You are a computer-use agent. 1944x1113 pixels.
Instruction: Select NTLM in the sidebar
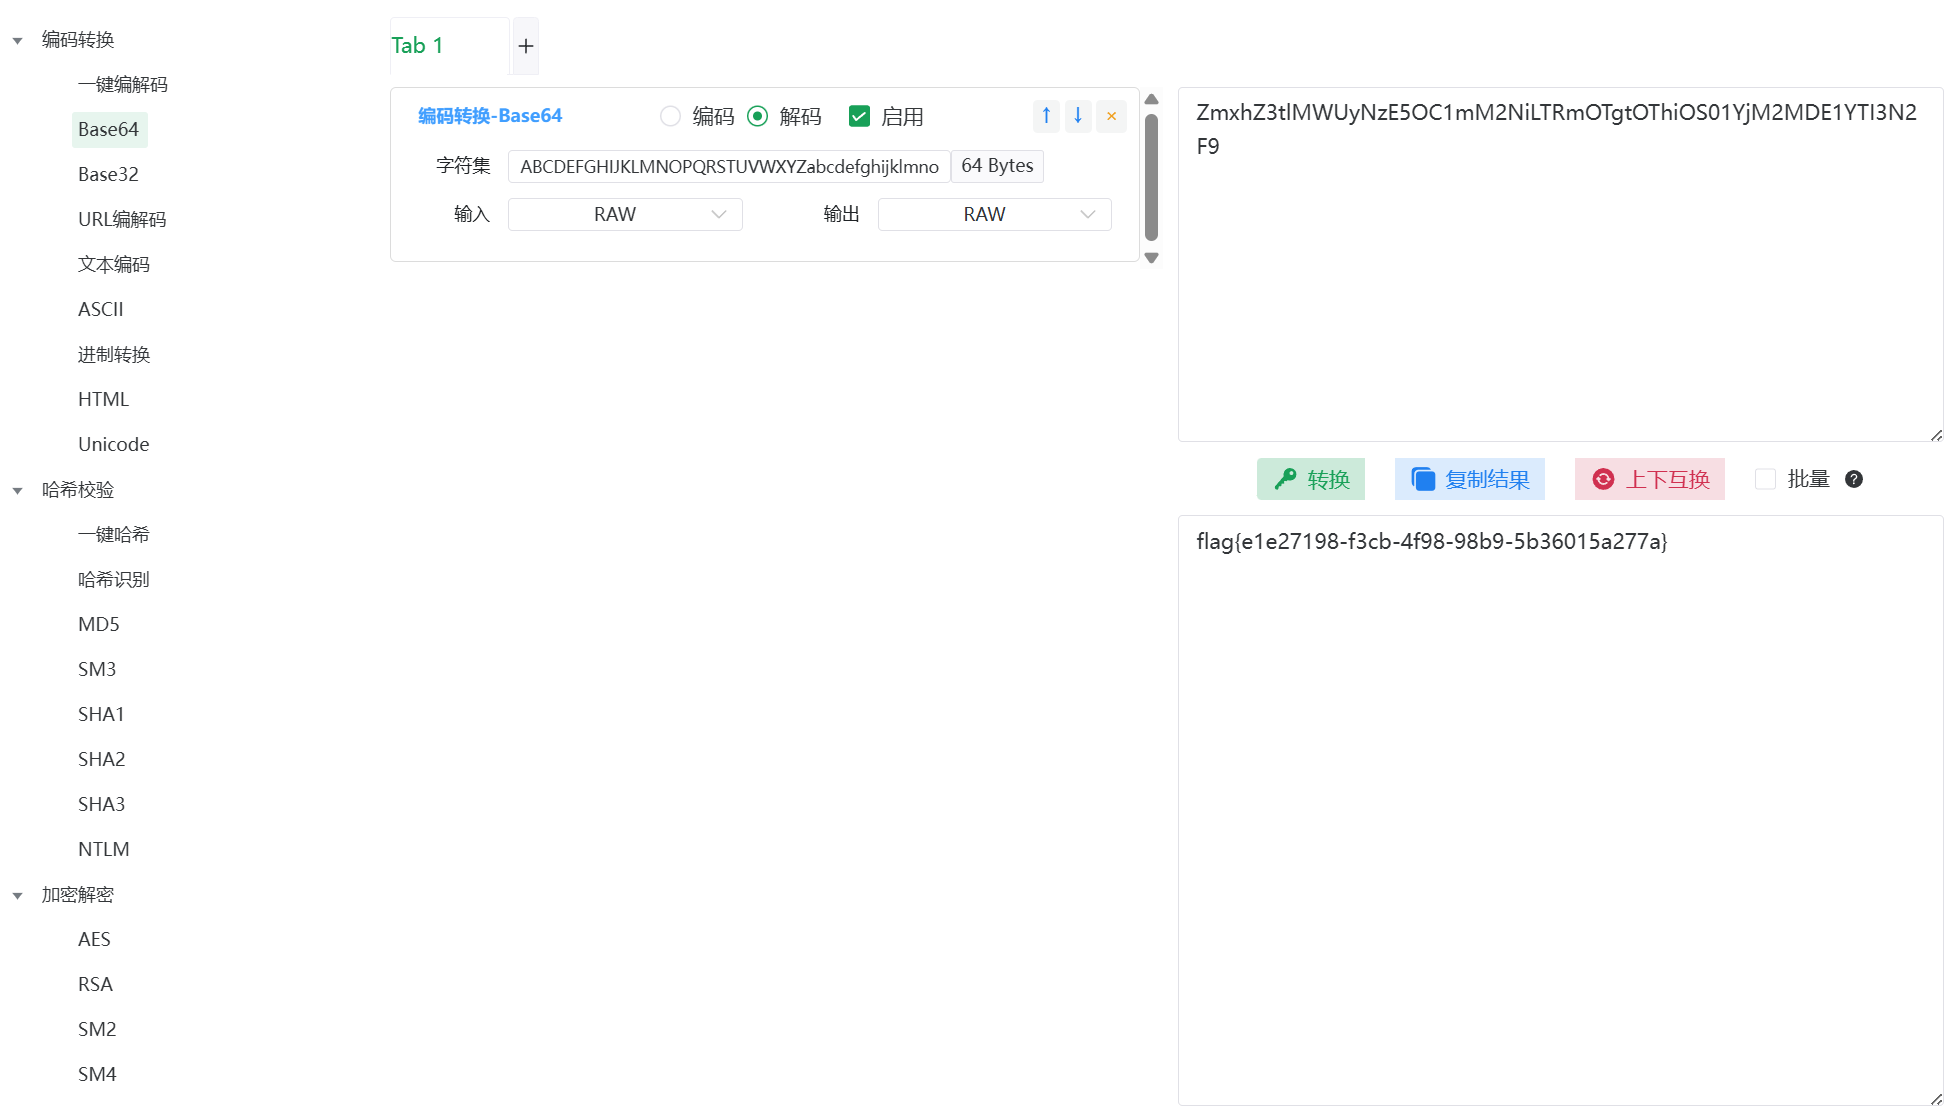[104, 849]
